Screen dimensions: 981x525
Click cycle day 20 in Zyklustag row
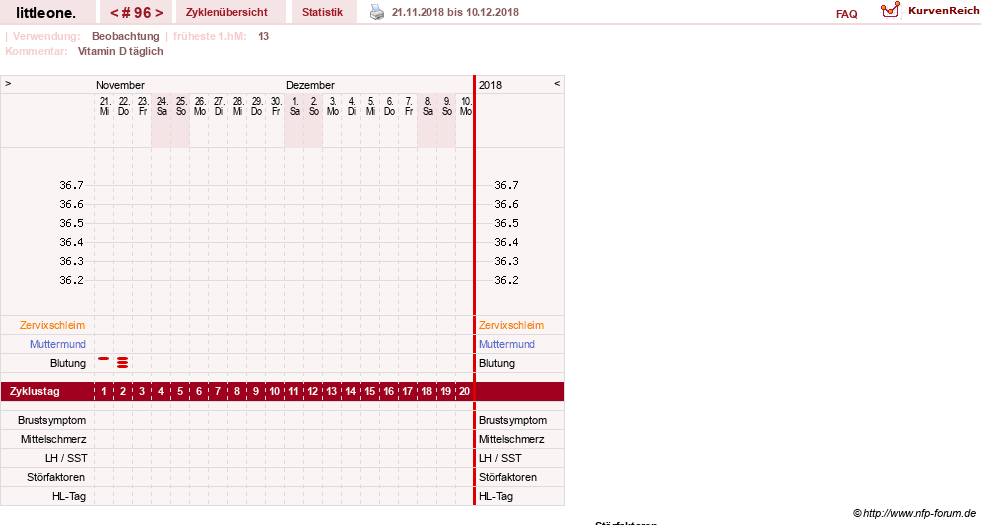click(464, 392)
